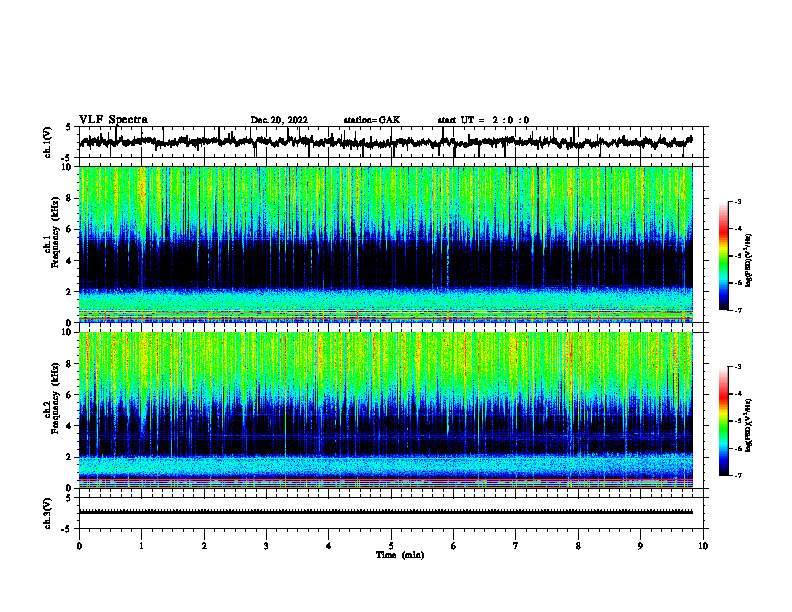Screen dimensions: 792x612
Task: Click the ch.1 spectrogram panel
Action: pos(386,244)
